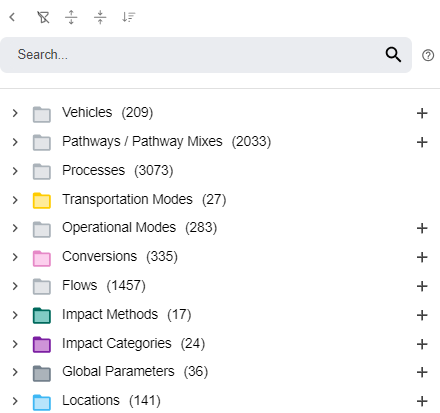The image size is (440, 413).
Task: Expand the Vehicles tree chevron
Action: (15, 113)
